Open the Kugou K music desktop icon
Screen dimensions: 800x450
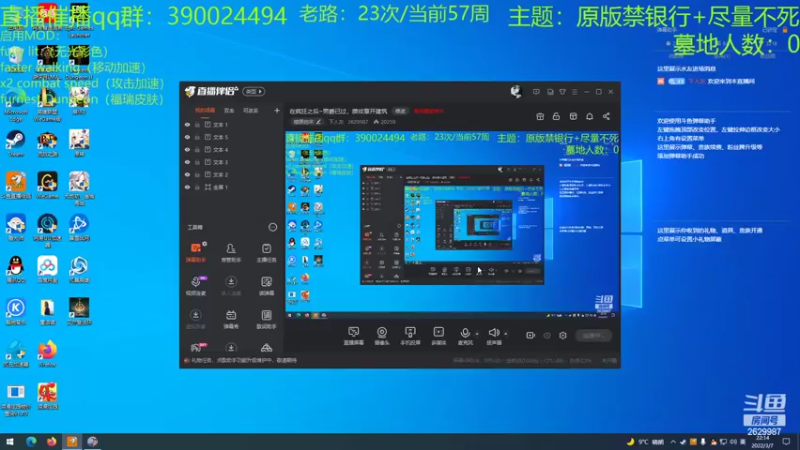coord(16,311)
